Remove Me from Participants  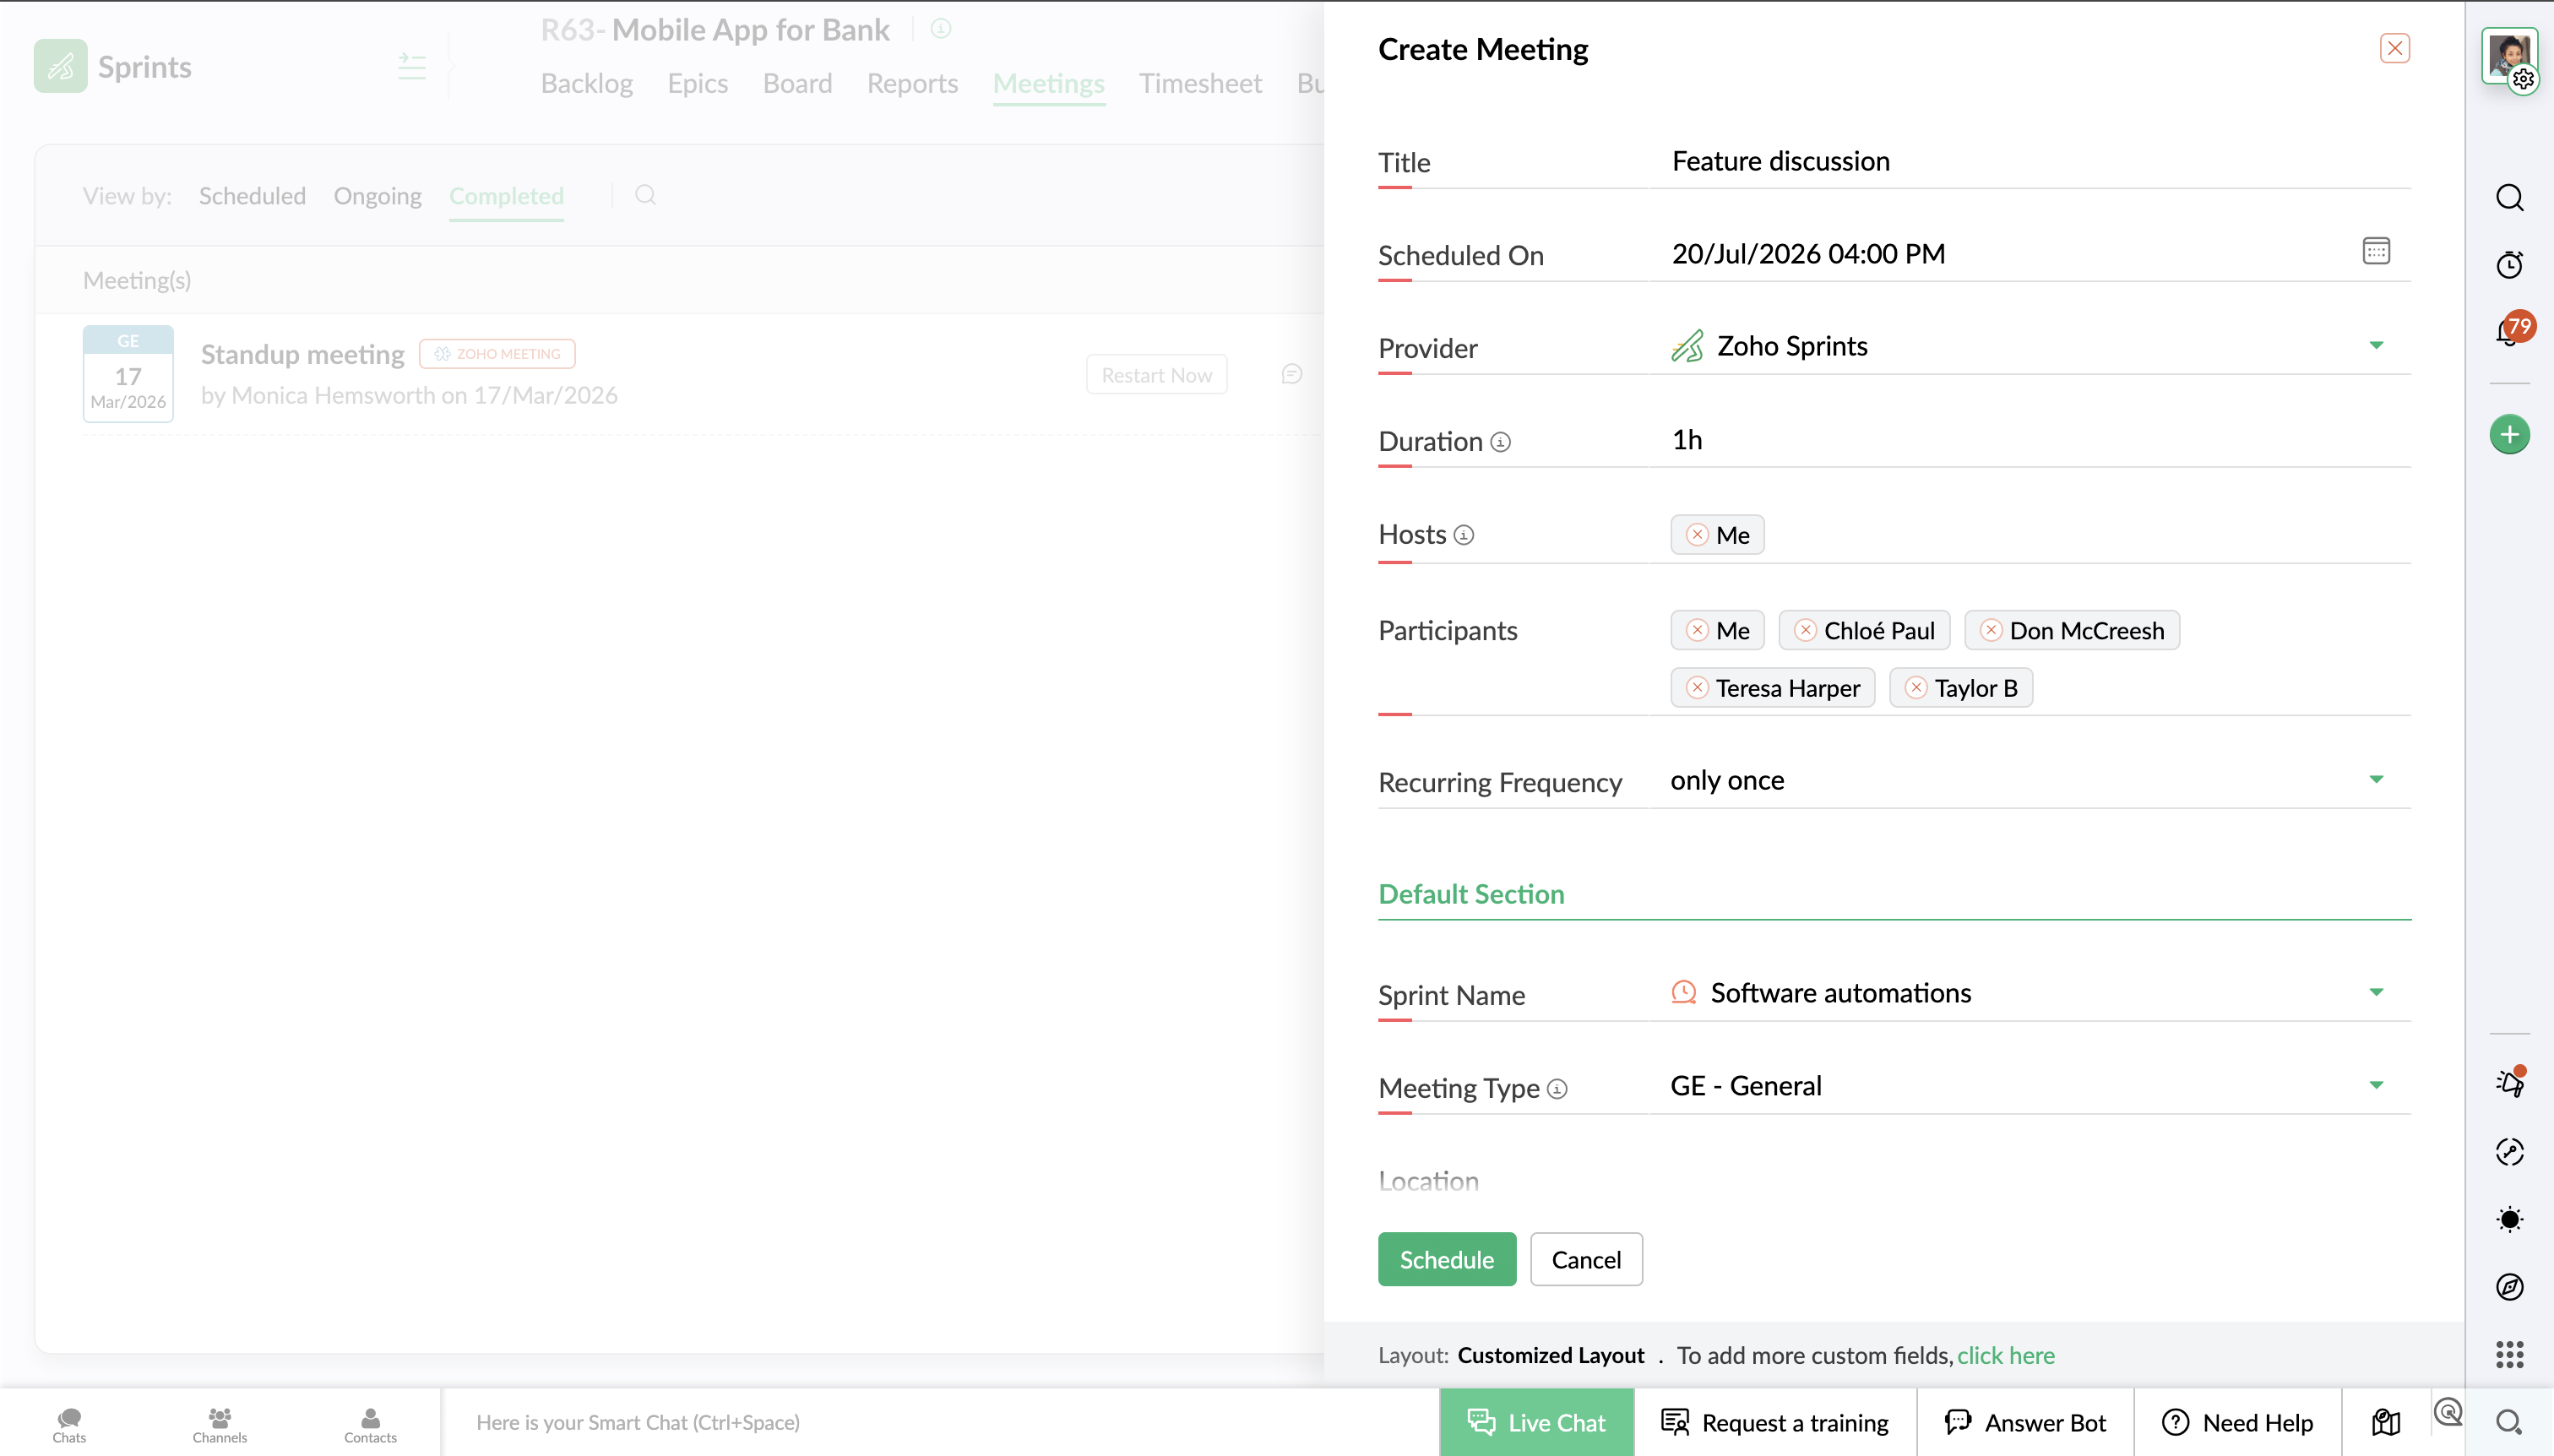coord(1697,630)
